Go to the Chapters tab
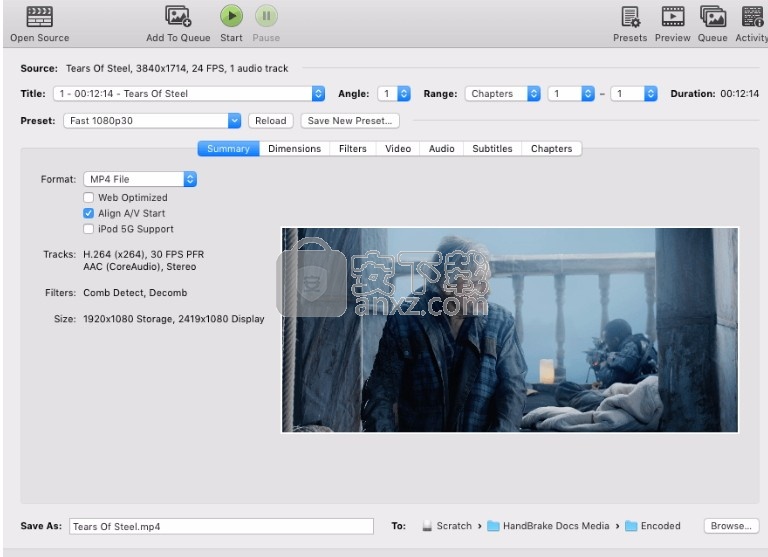Image resolution: width=768 pixels, height=557 pixels. pos(552,148)
